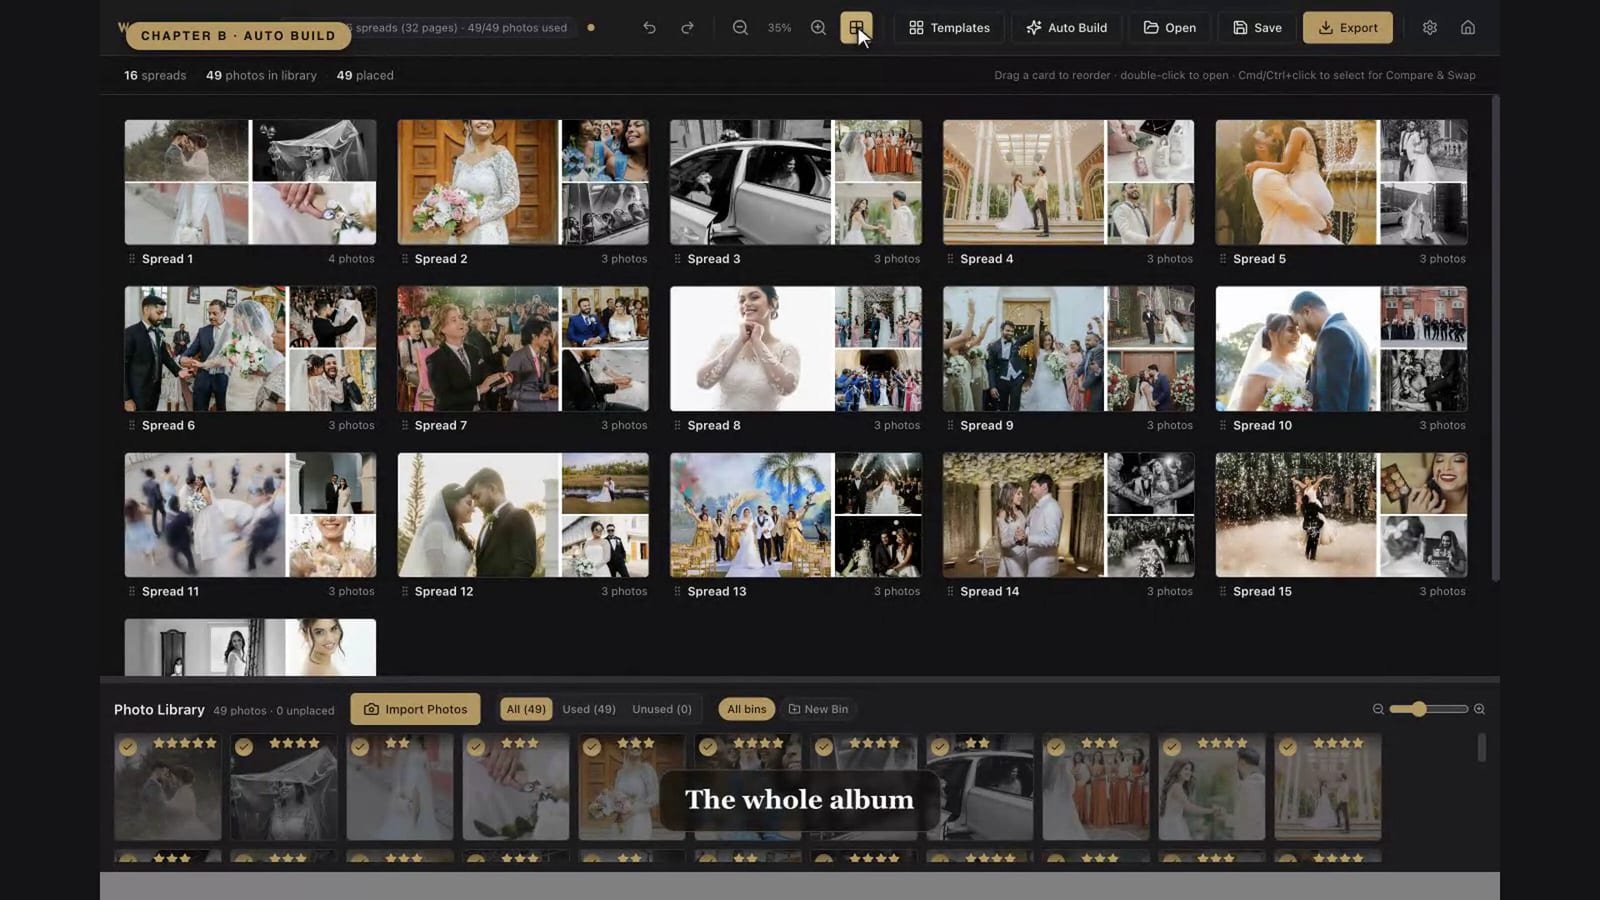Click library zoom-out magnifier icon

[1378, 709]
